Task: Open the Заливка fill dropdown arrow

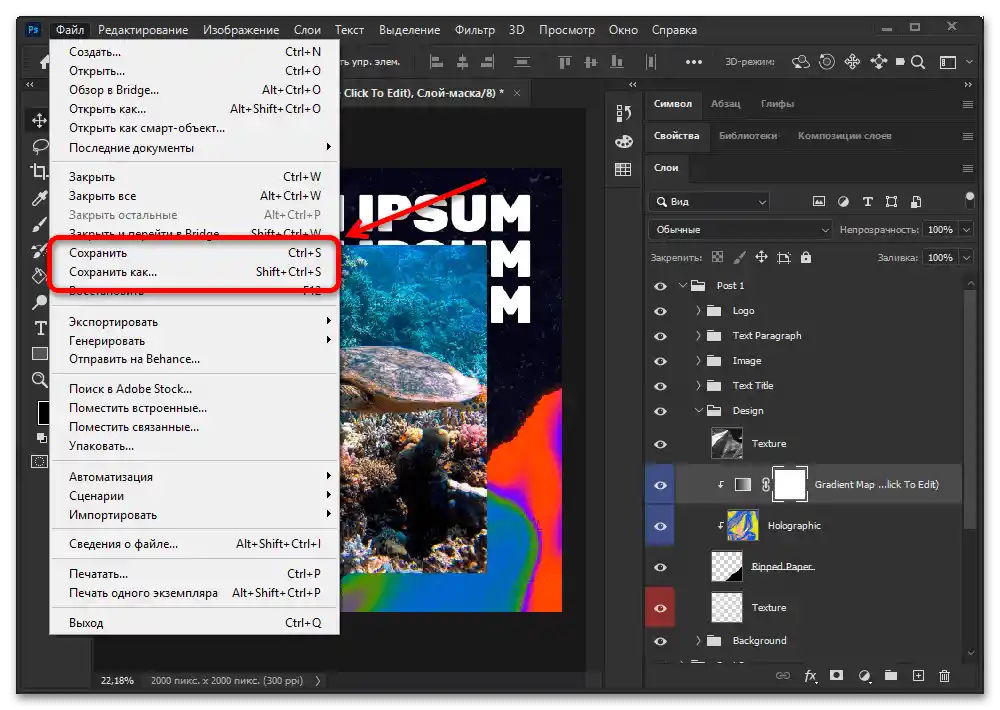Action: point(966,258)
